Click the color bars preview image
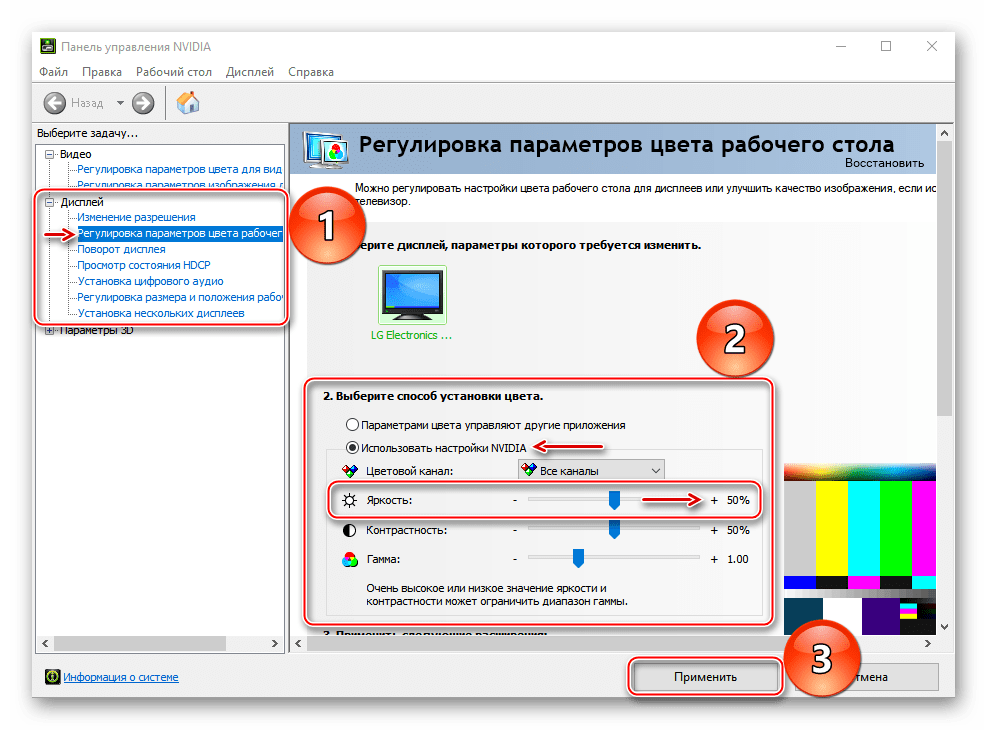987x730 pixels. tap(860, 549)
